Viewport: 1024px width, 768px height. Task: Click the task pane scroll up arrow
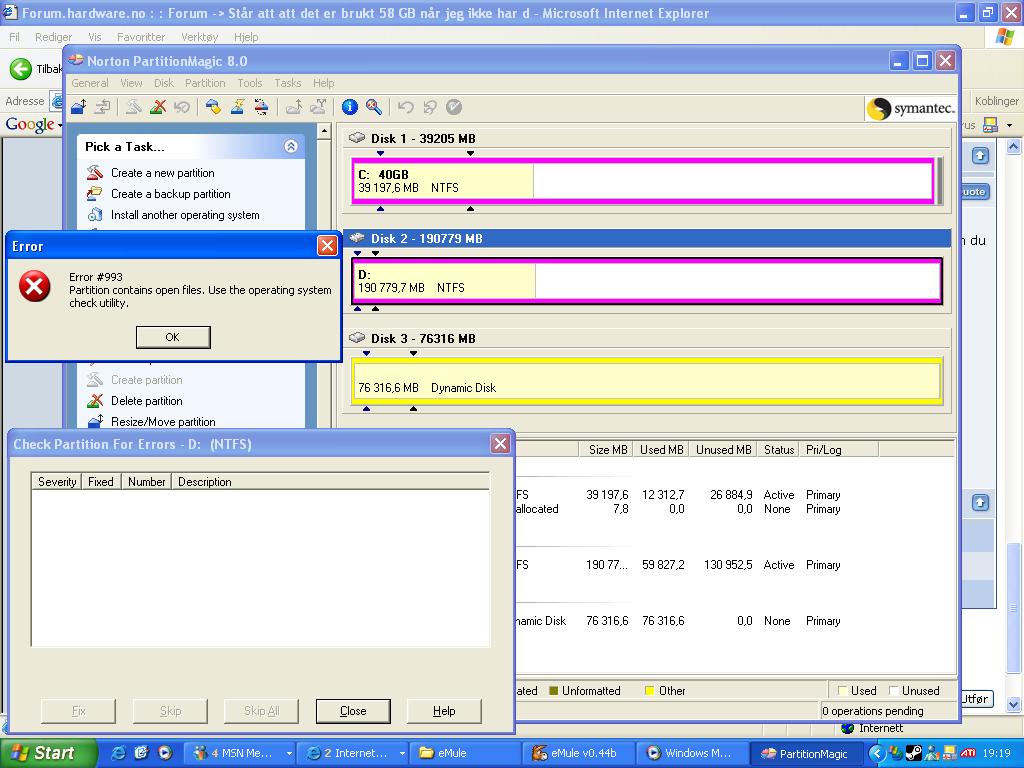[x=324, y=131]
